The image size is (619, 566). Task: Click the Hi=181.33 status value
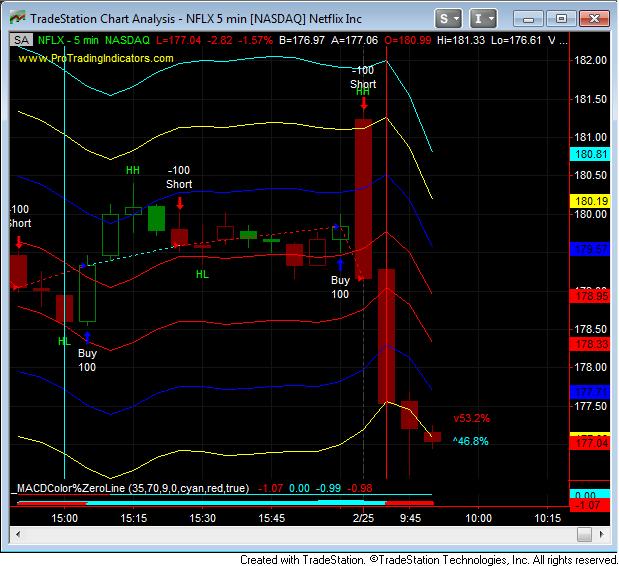pyautogui.click(x=461, y=40)
